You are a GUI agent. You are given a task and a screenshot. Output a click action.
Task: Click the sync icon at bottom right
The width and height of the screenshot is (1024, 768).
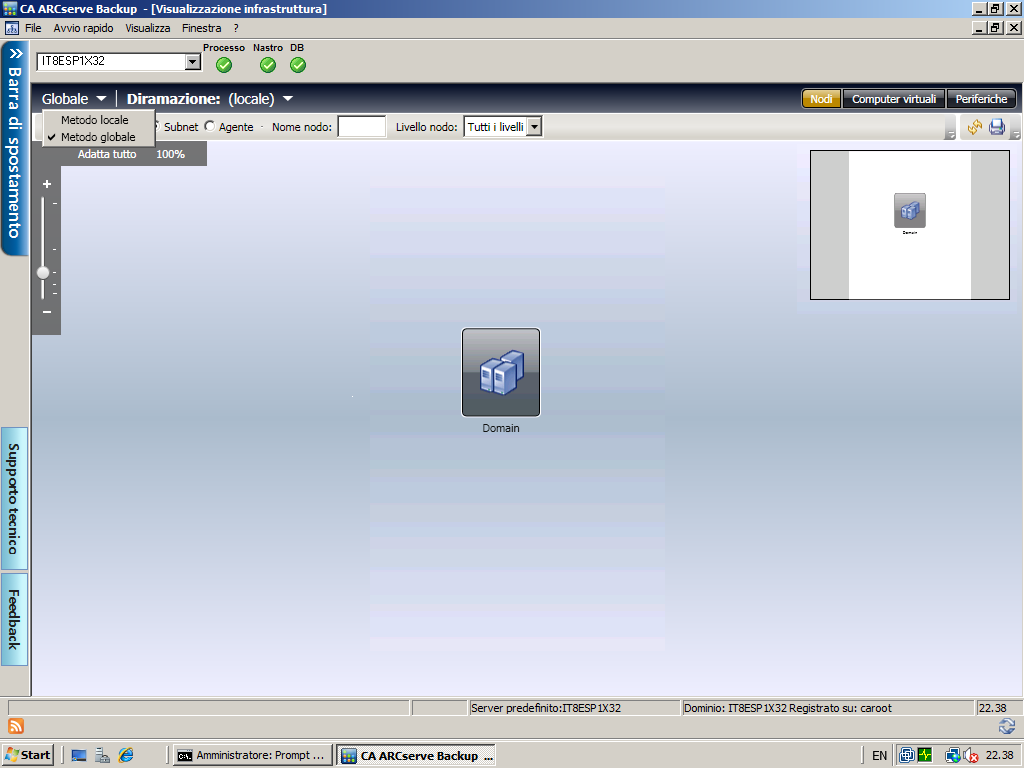pos(1007,726)
